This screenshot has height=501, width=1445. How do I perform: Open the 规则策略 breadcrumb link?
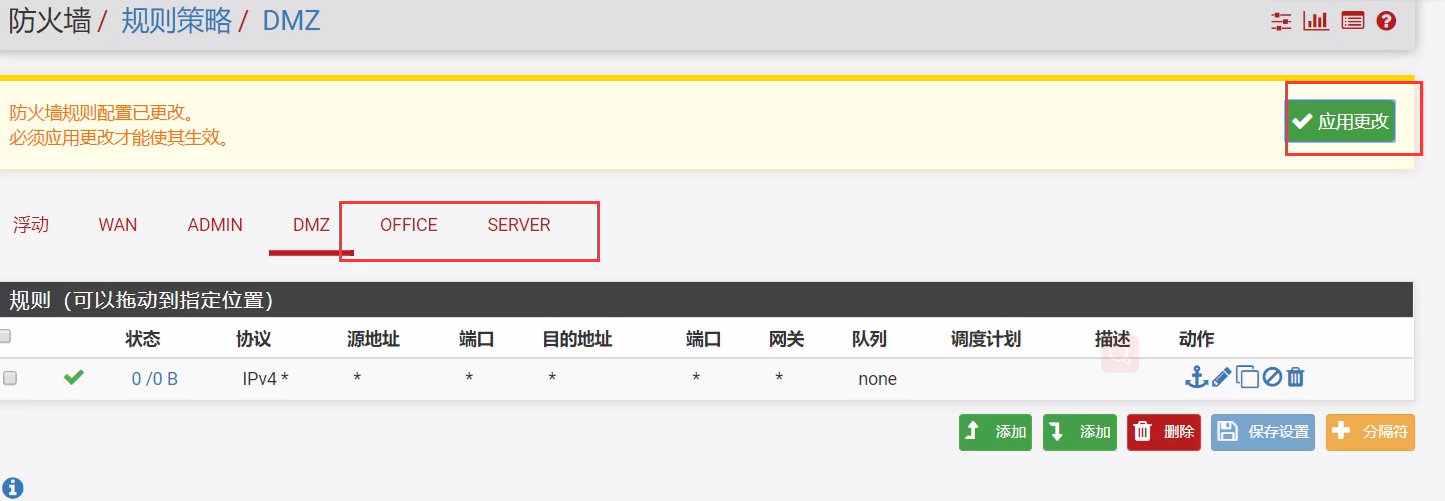point(176,21)
